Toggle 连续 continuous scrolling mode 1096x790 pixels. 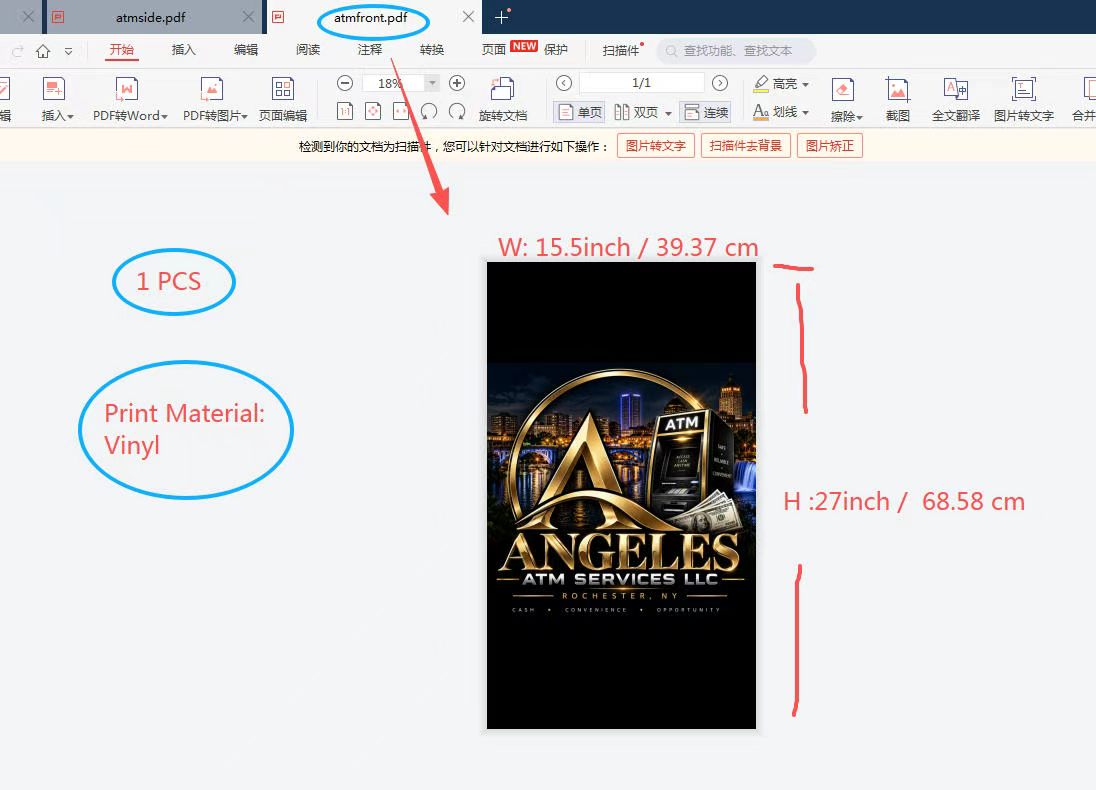pos(706,112)
